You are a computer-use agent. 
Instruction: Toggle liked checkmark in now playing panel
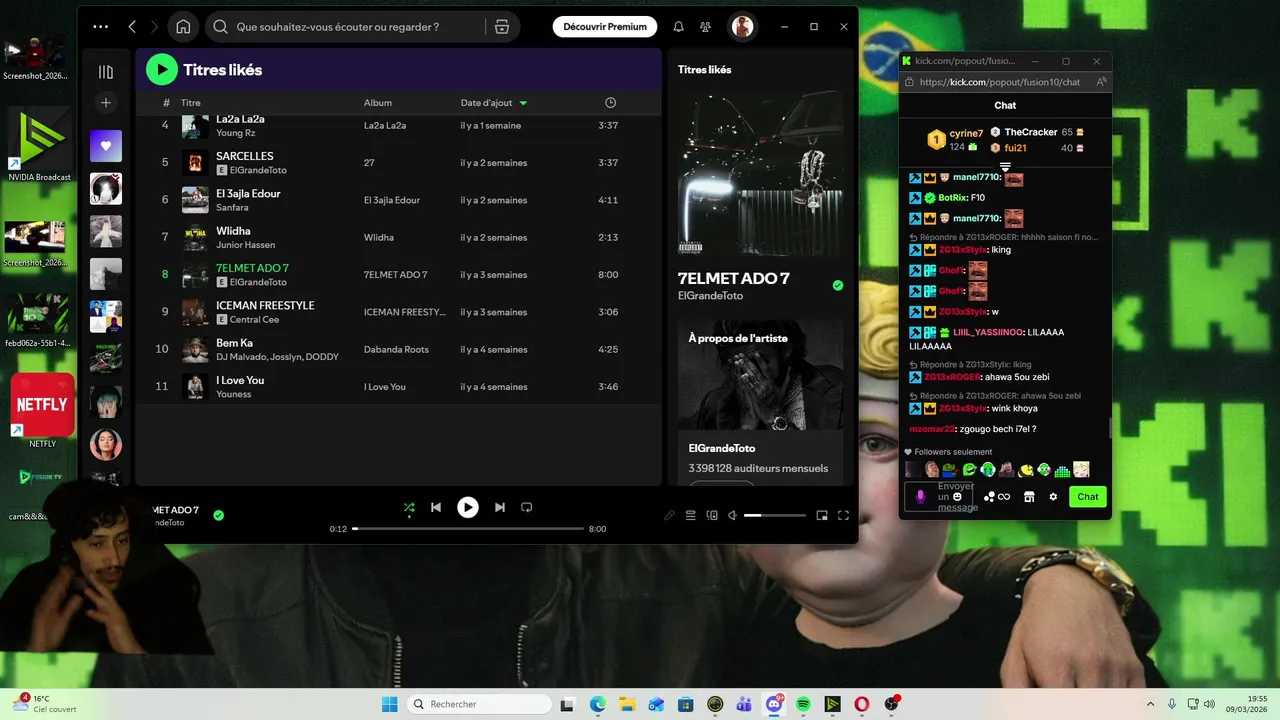coord(838,285)
